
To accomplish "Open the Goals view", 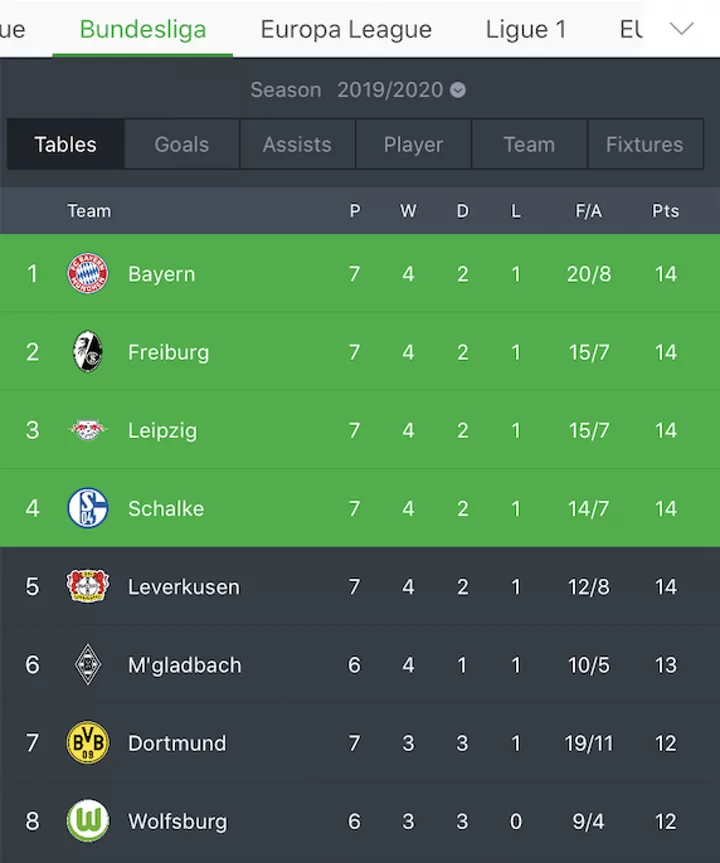I will pos(181,144).
